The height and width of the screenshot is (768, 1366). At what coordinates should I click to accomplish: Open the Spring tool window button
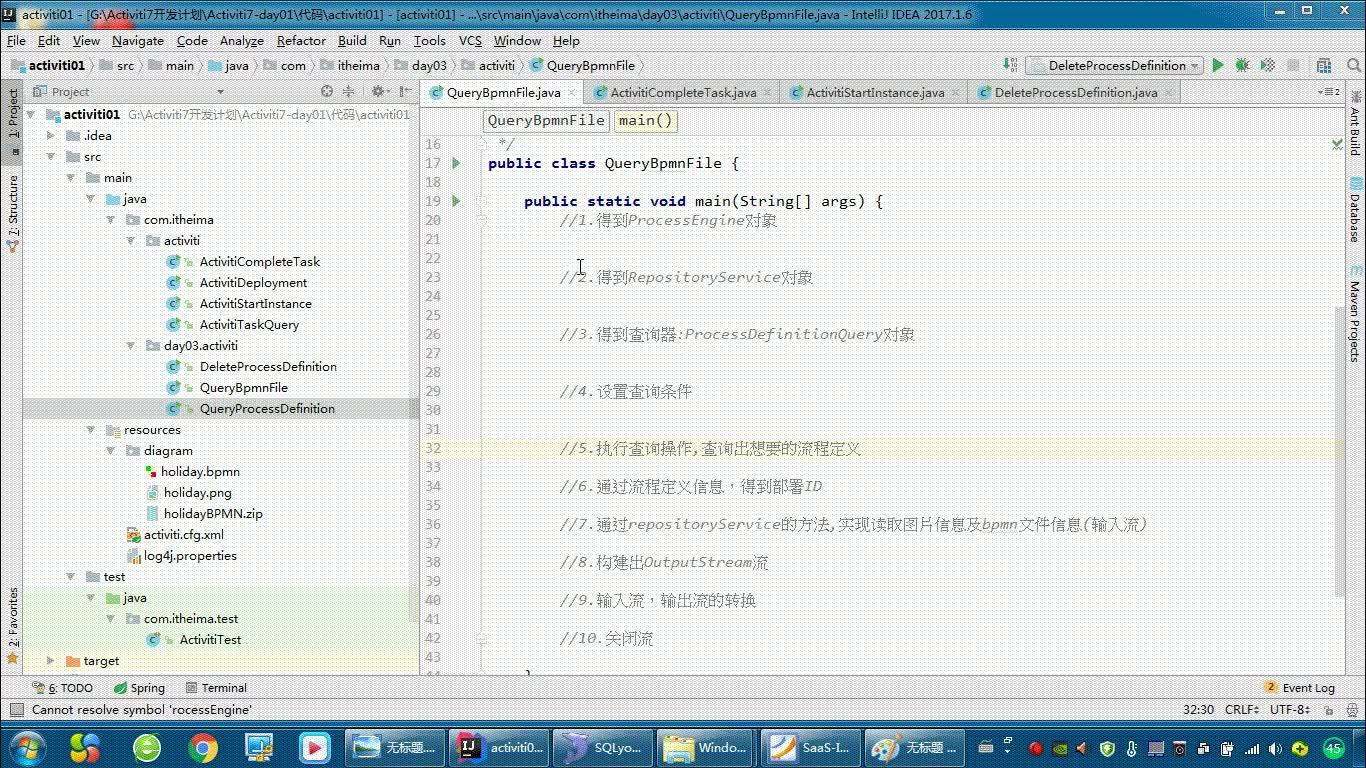[x=139, y=688]
